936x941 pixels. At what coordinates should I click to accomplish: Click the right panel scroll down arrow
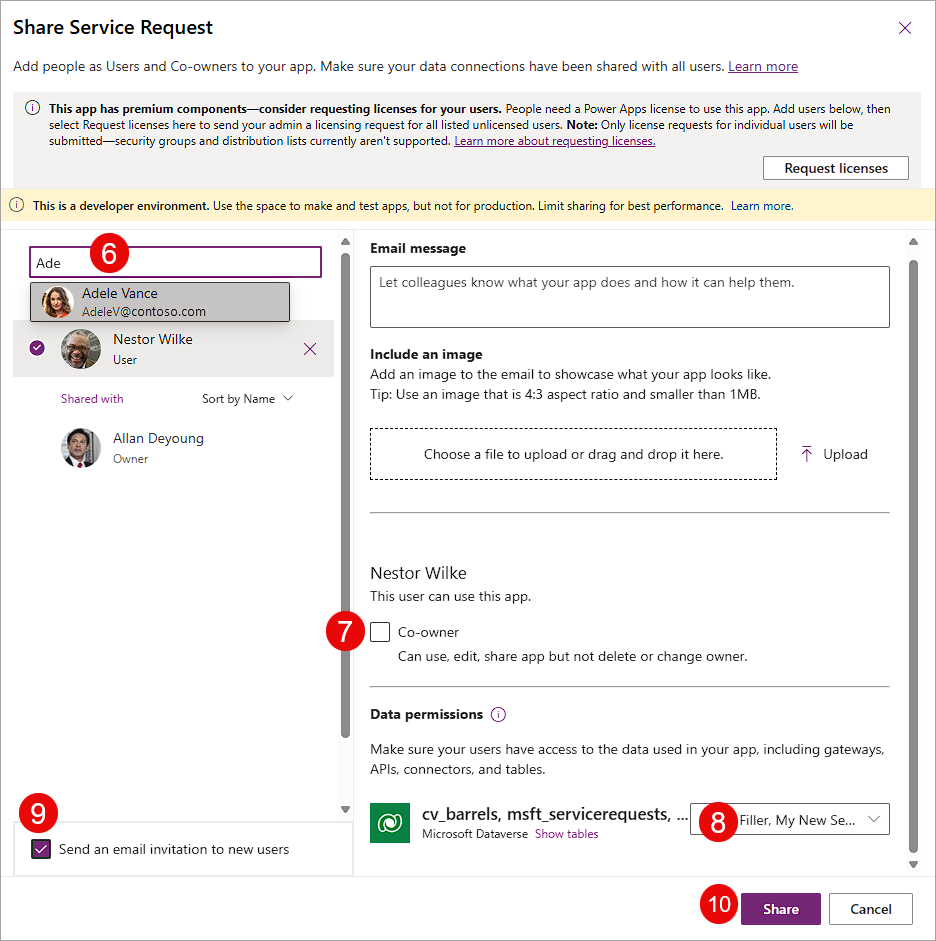pyautogui.click(x=913, y=865)
